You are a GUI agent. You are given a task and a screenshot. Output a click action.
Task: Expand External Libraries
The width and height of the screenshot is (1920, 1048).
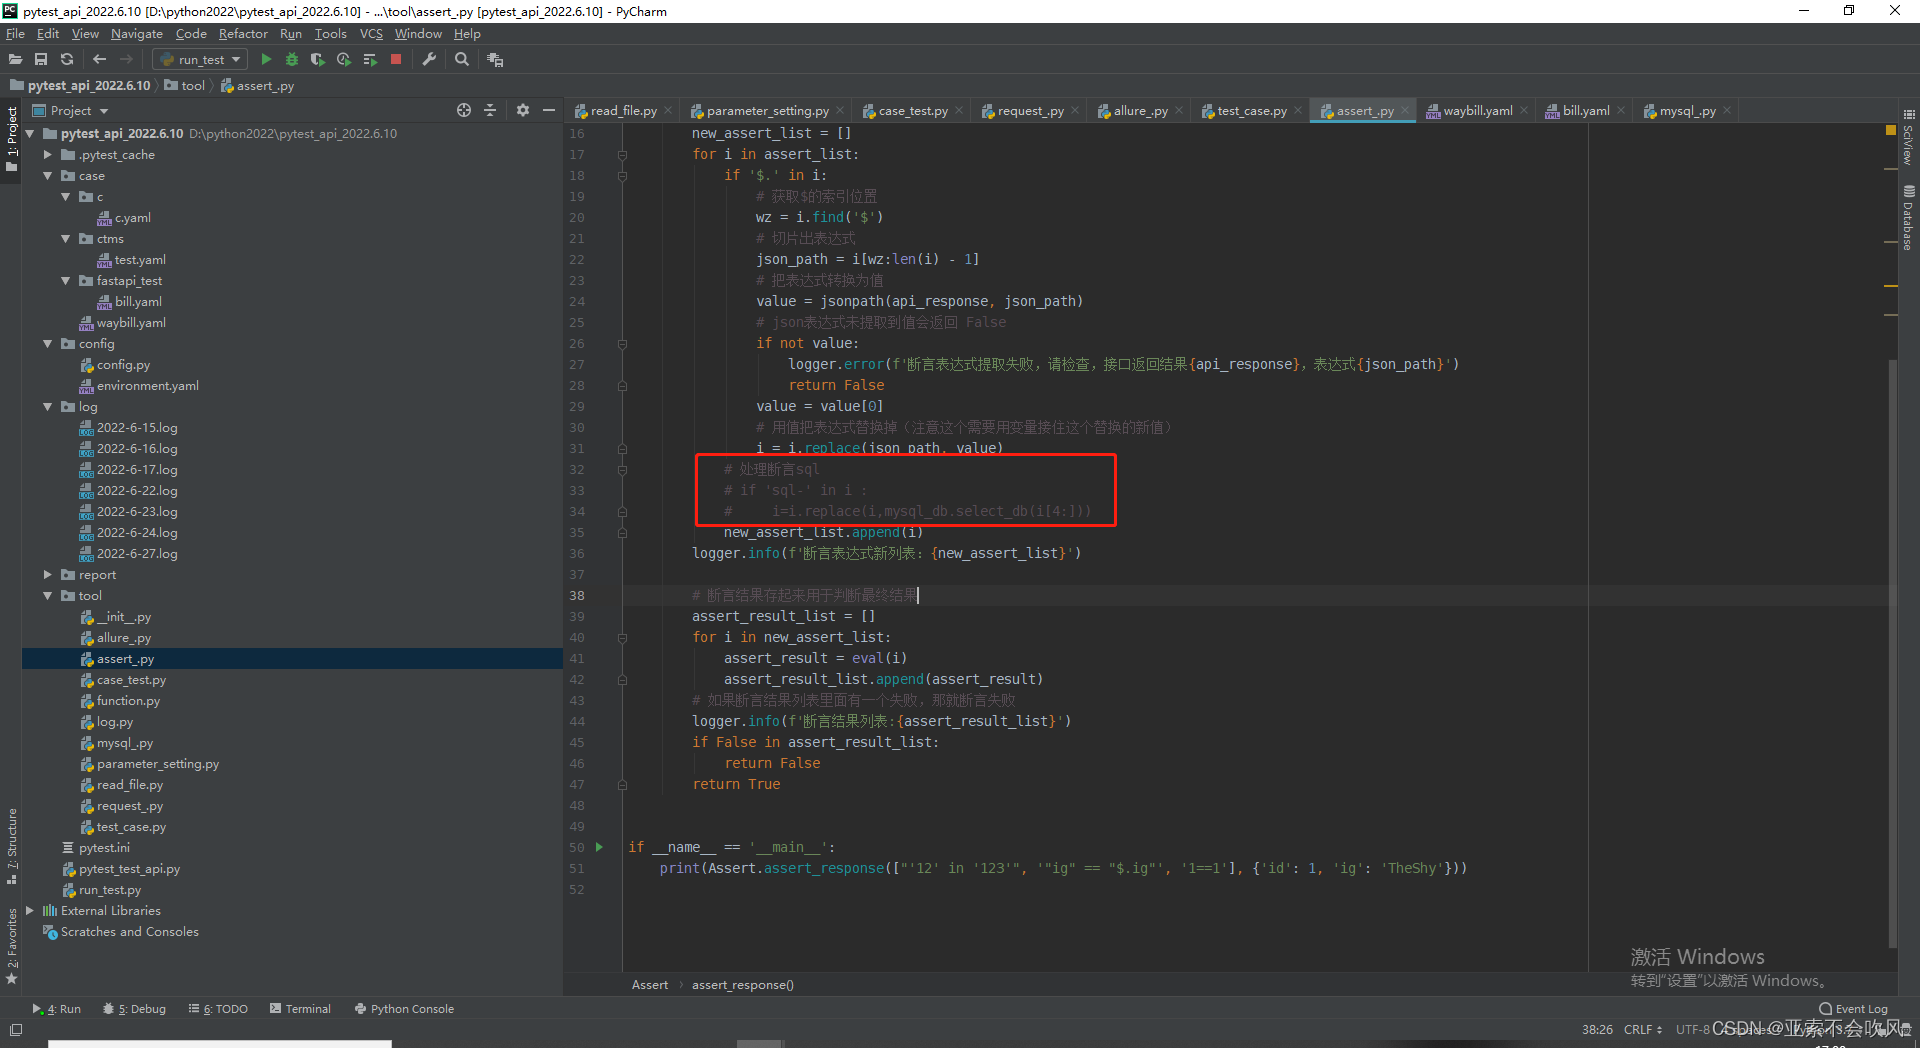coord(29,911)
